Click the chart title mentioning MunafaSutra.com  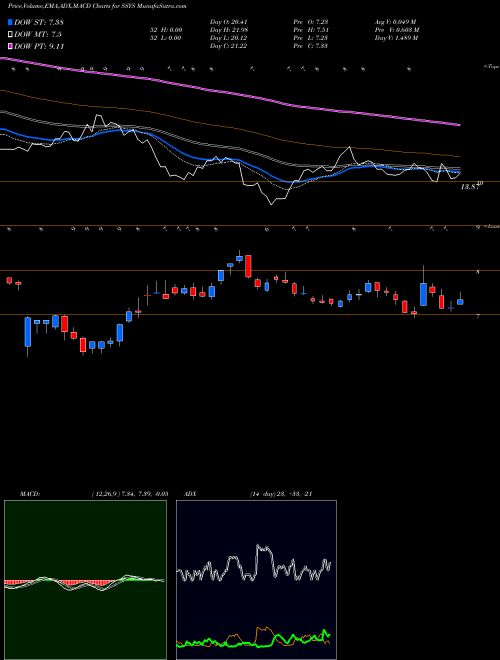(x=97, y=6)
